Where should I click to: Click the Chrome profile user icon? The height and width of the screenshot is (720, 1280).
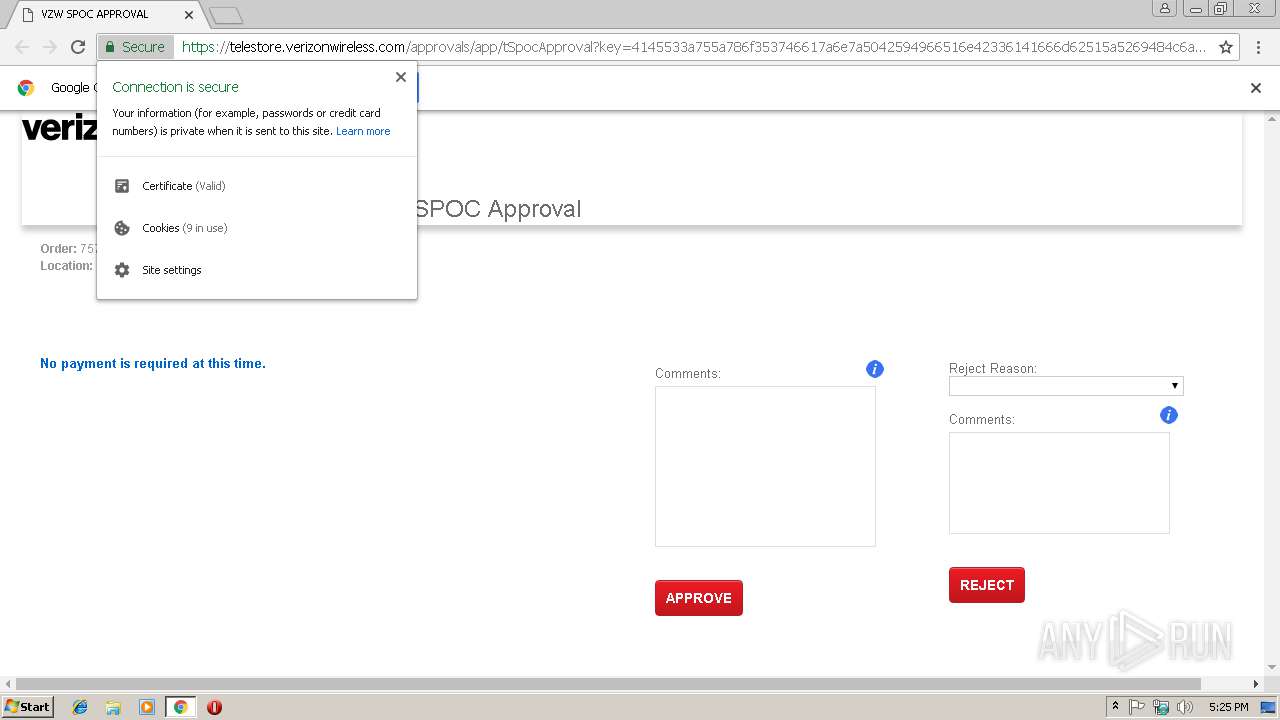point(1165,9)
